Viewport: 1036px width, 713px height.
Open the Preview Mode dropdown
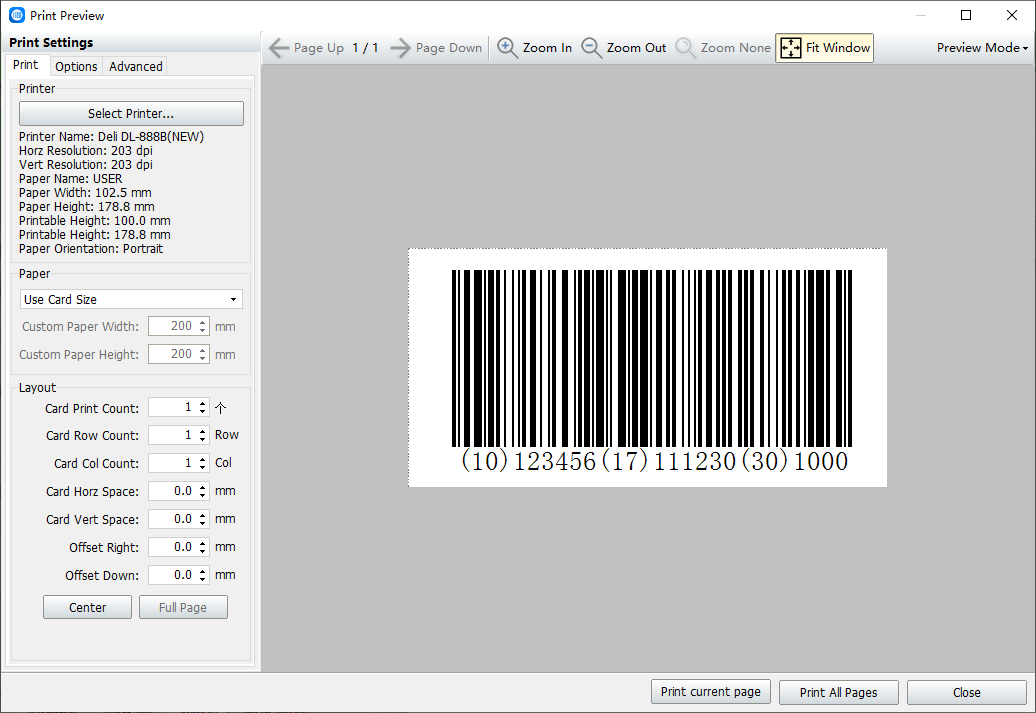982,48
